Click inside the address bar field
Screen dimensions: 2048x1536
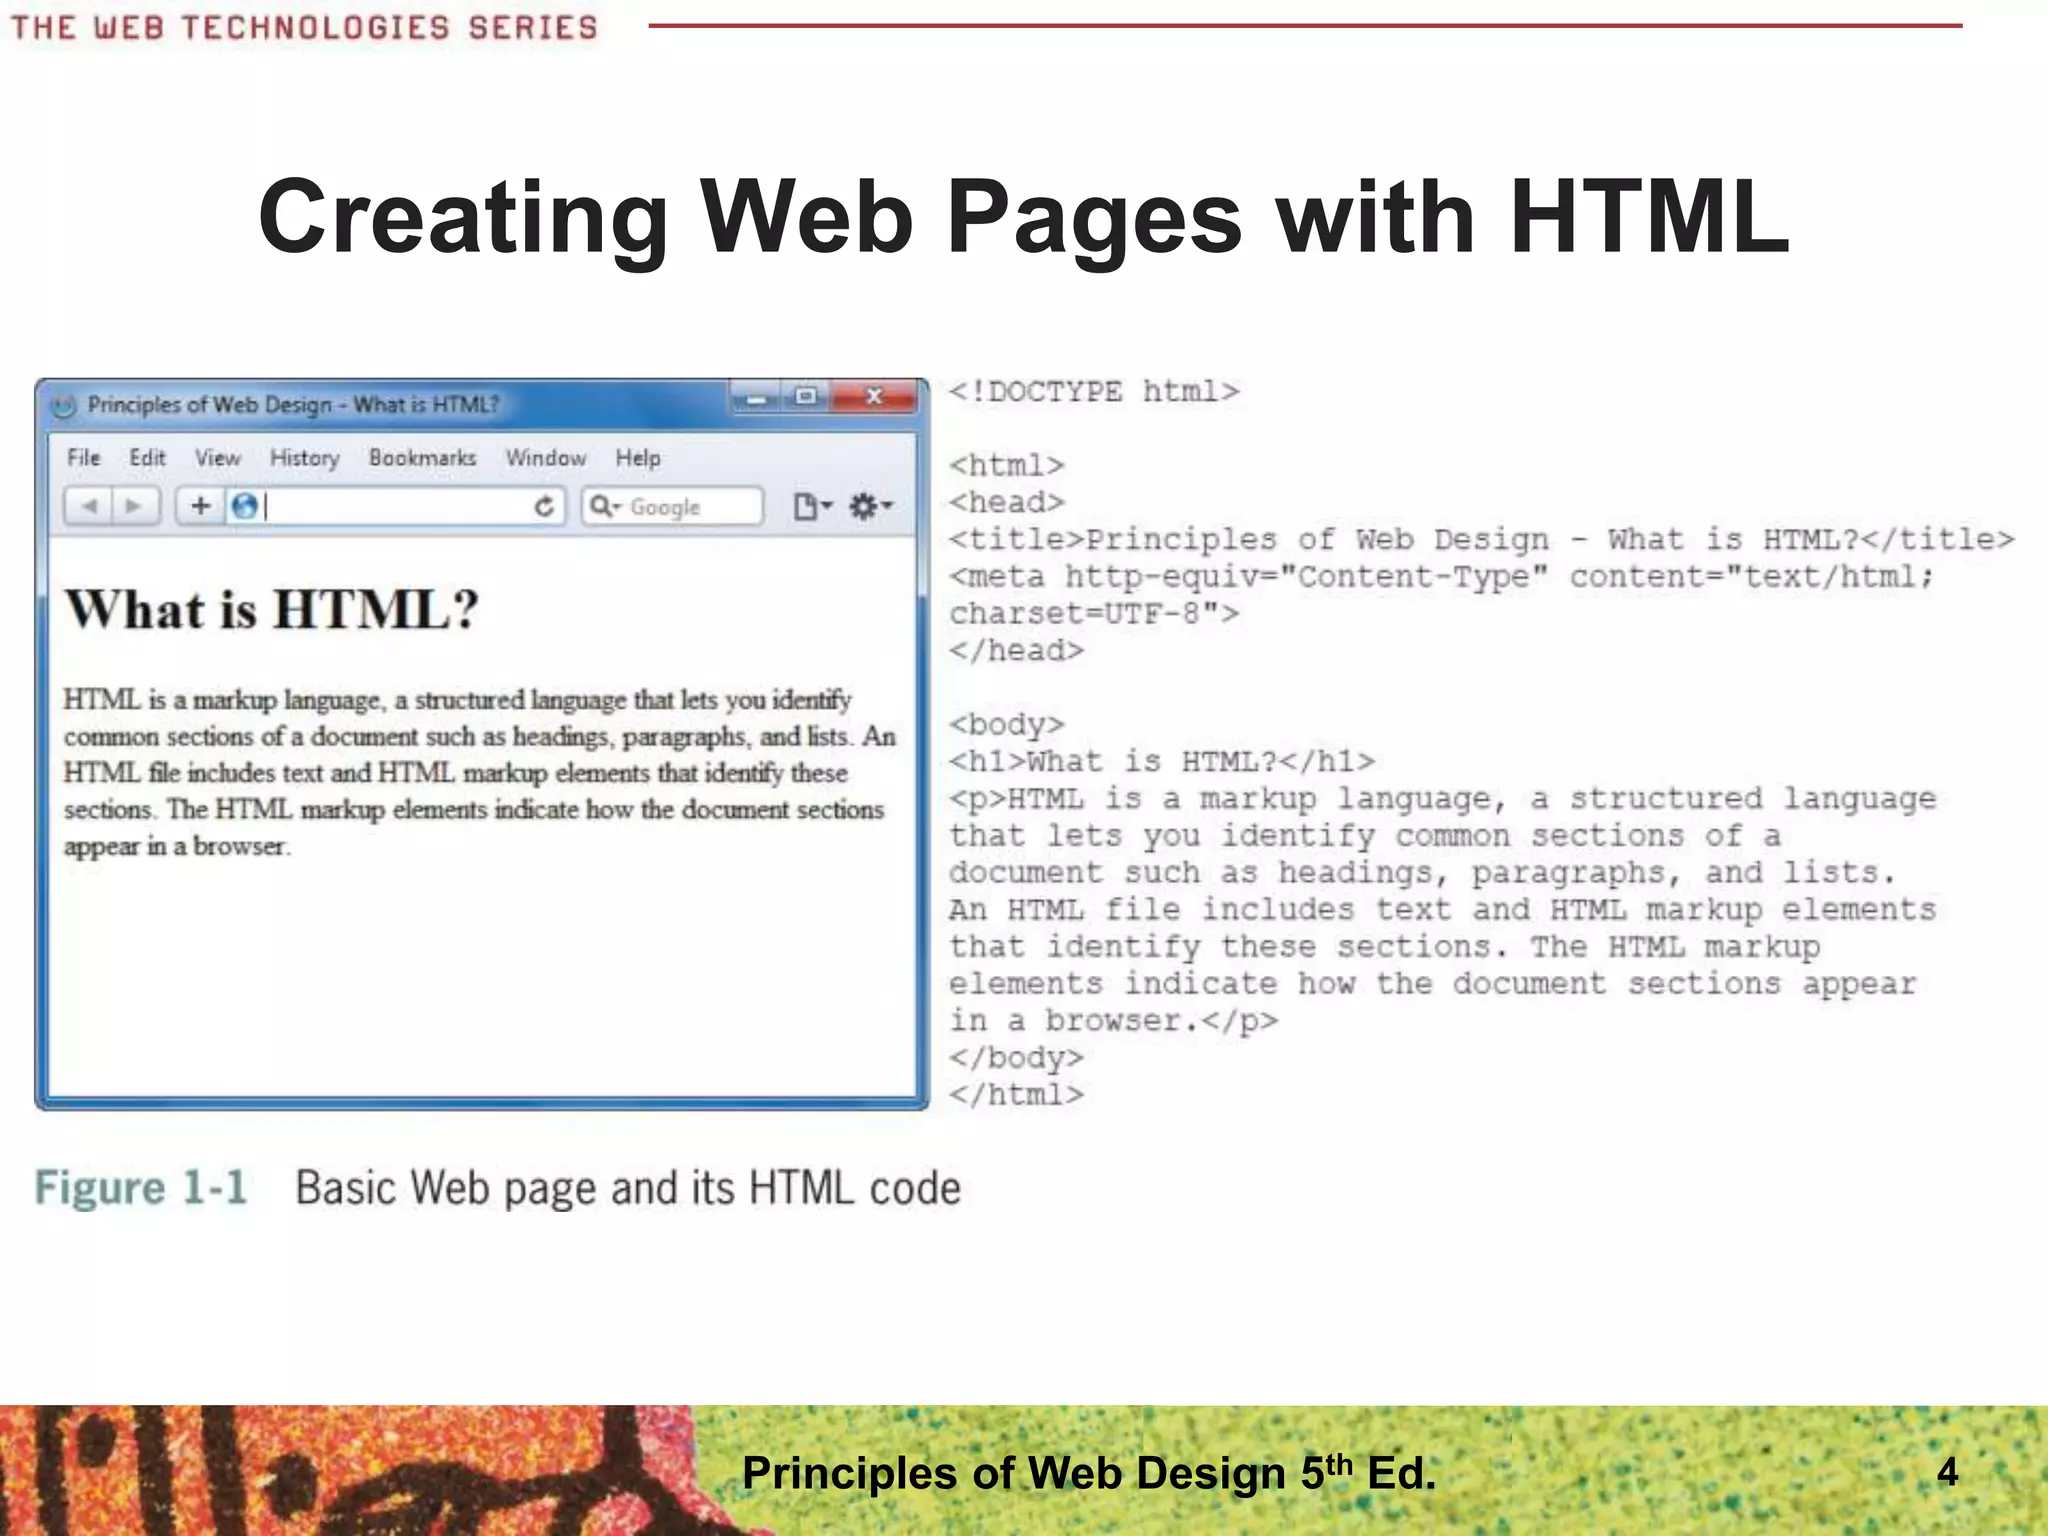pos(398,506)
